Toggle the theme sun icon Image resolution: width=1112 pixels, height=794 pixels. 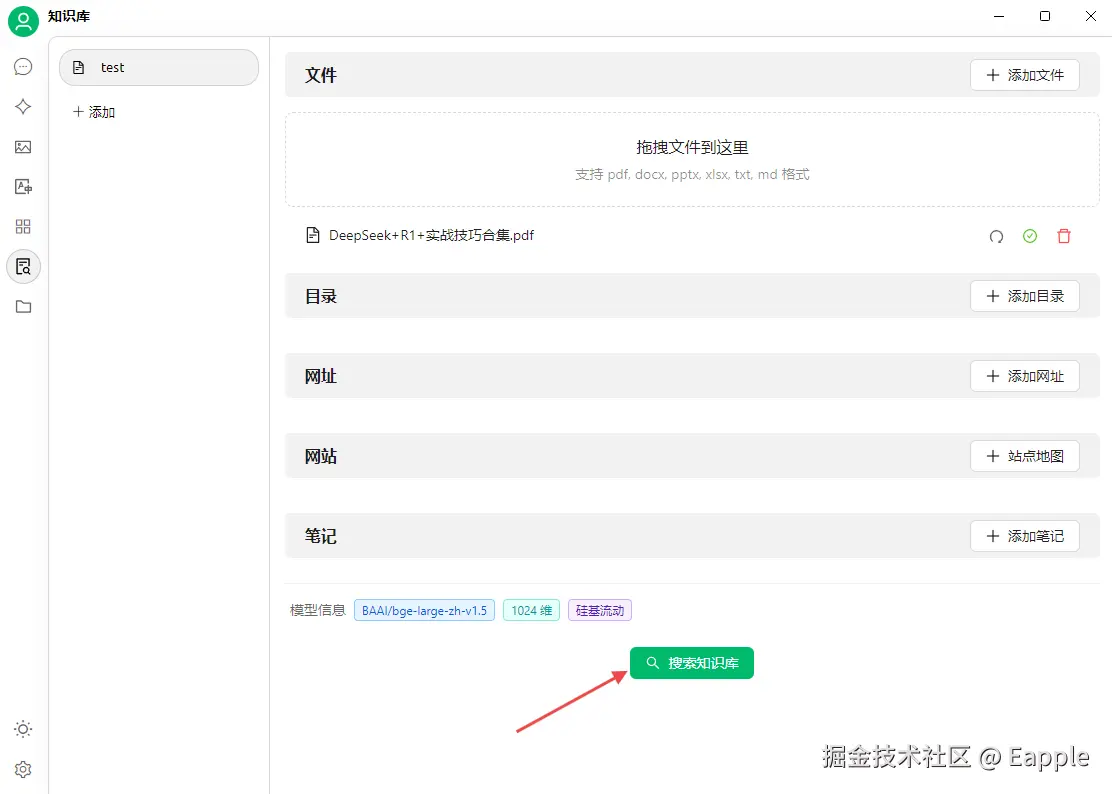(23, 729)
